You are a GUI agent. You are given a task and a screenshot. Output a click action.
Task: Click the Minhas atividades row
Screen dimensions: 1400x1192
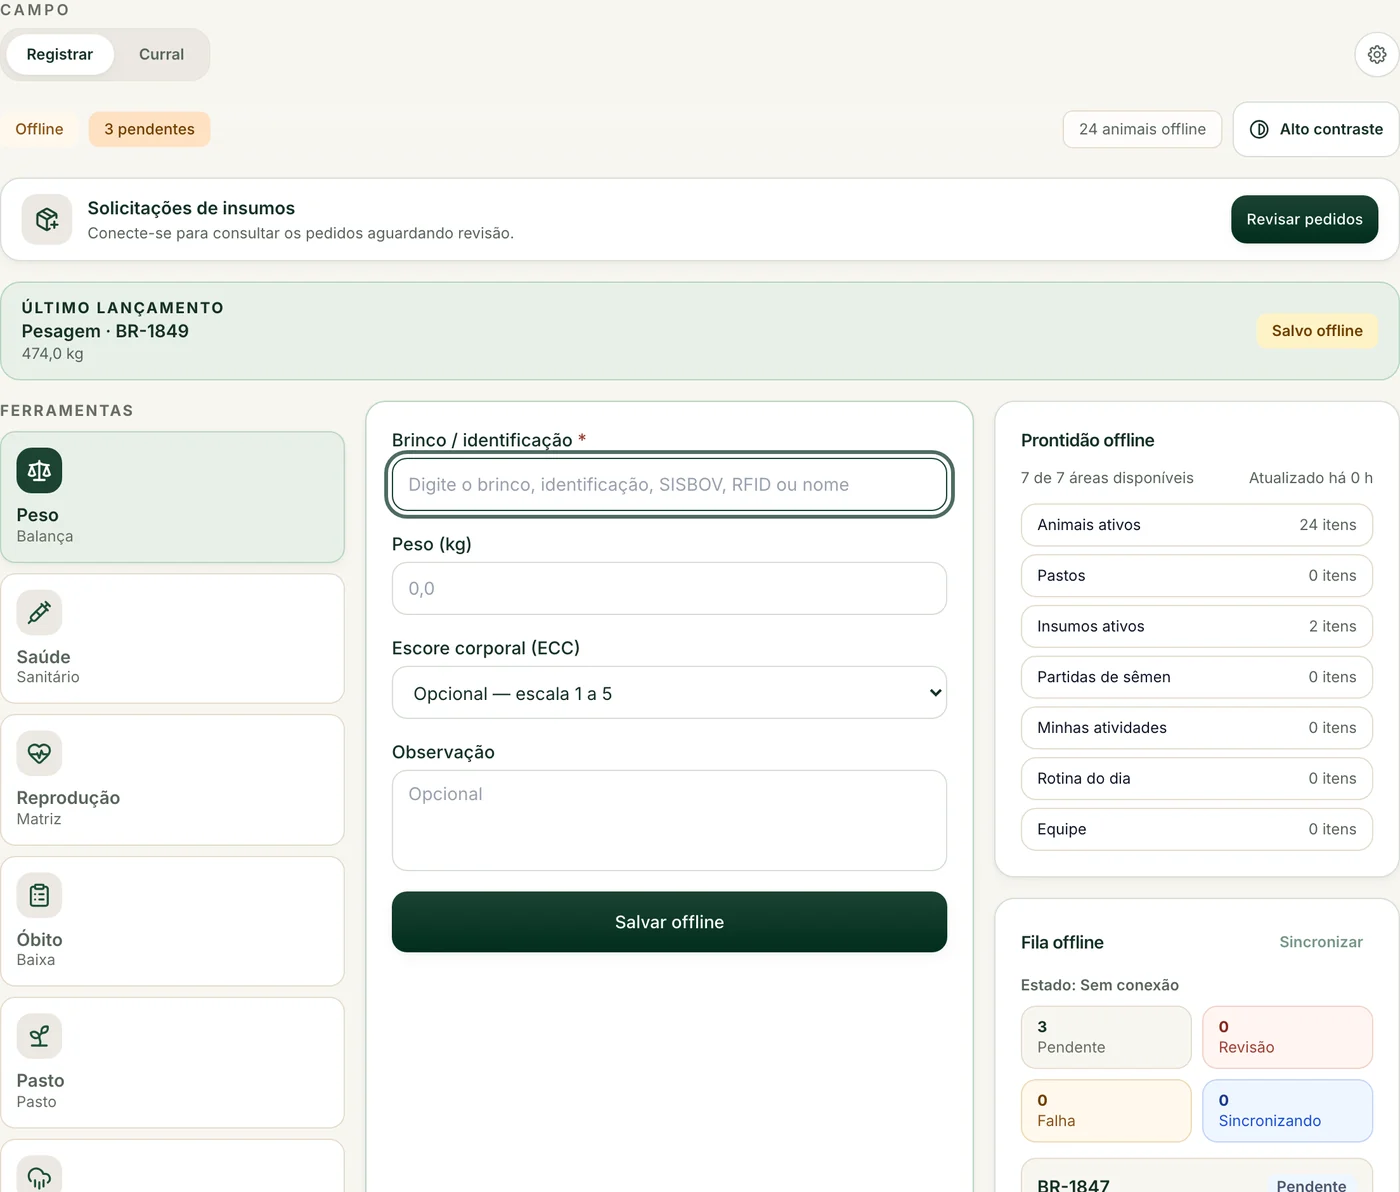pos(1196,728)
